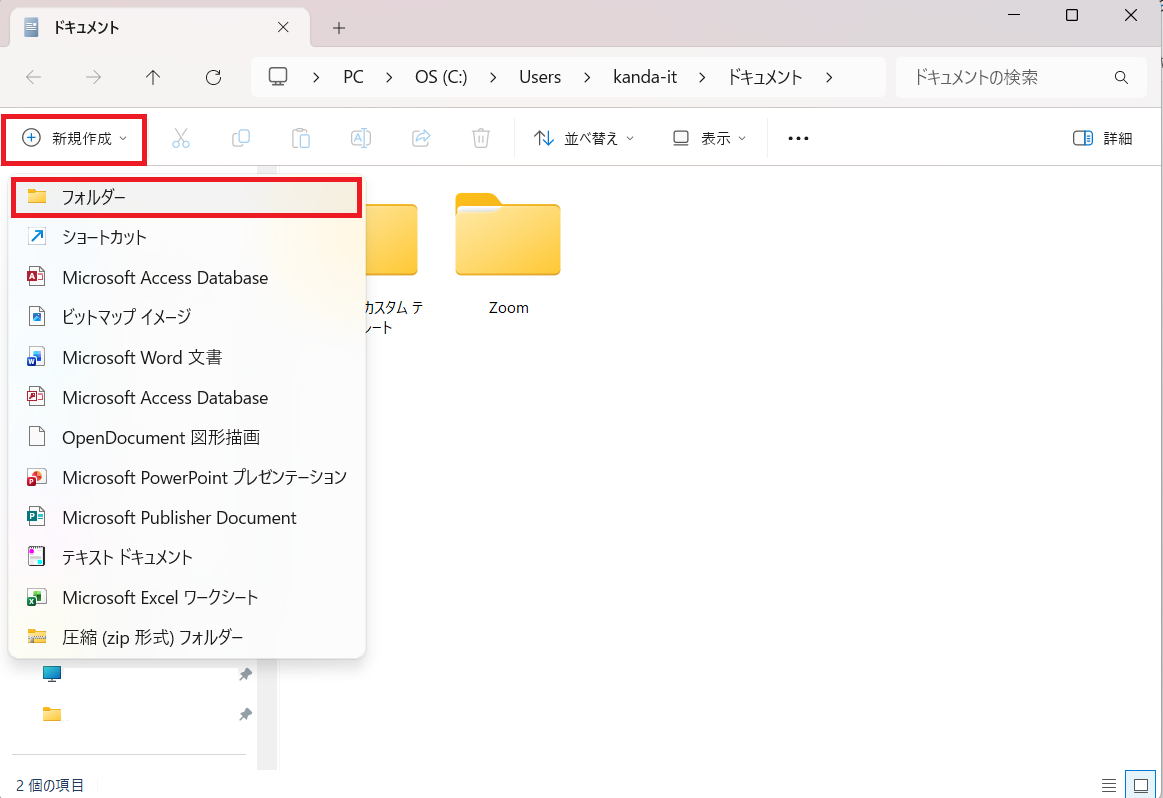Click the share icon in toolbar
The height and width of the screenshot is (798, 1163).
point(421,138)
